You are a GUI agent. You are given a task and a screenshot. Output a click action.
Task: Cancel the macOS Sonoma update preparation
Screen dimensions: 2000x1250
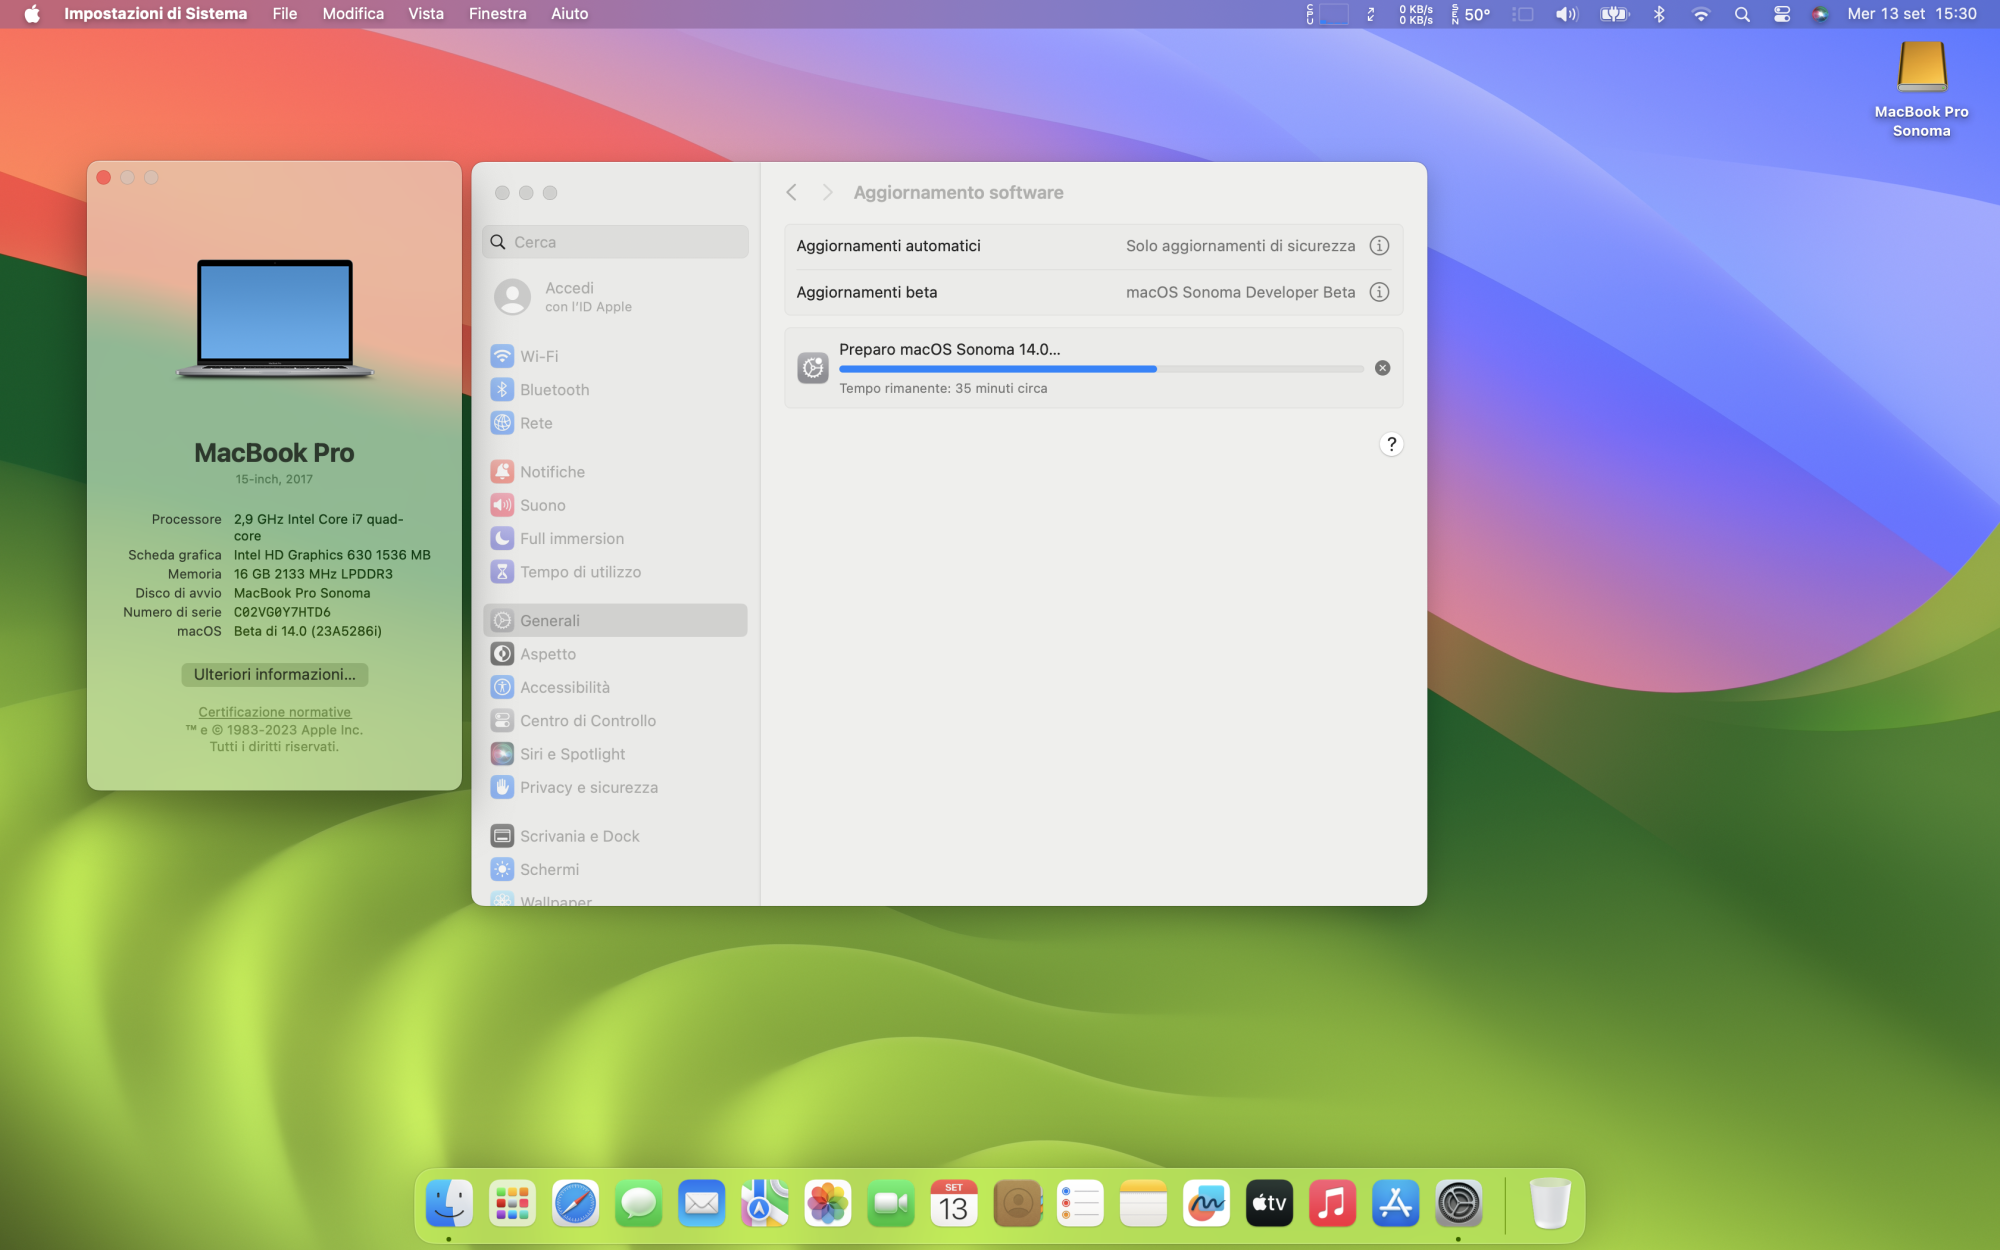click(x=1382, y=368)
